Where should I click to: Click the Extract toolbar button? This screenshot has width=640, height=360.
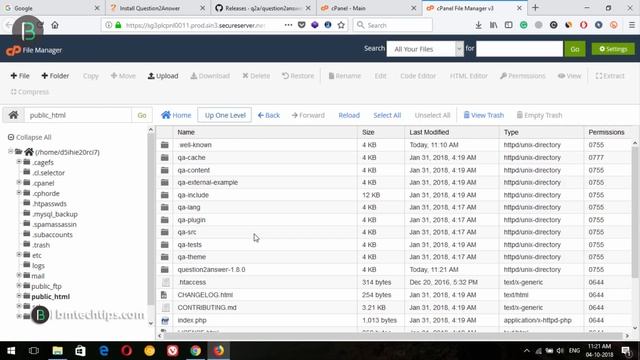point(610,76)
